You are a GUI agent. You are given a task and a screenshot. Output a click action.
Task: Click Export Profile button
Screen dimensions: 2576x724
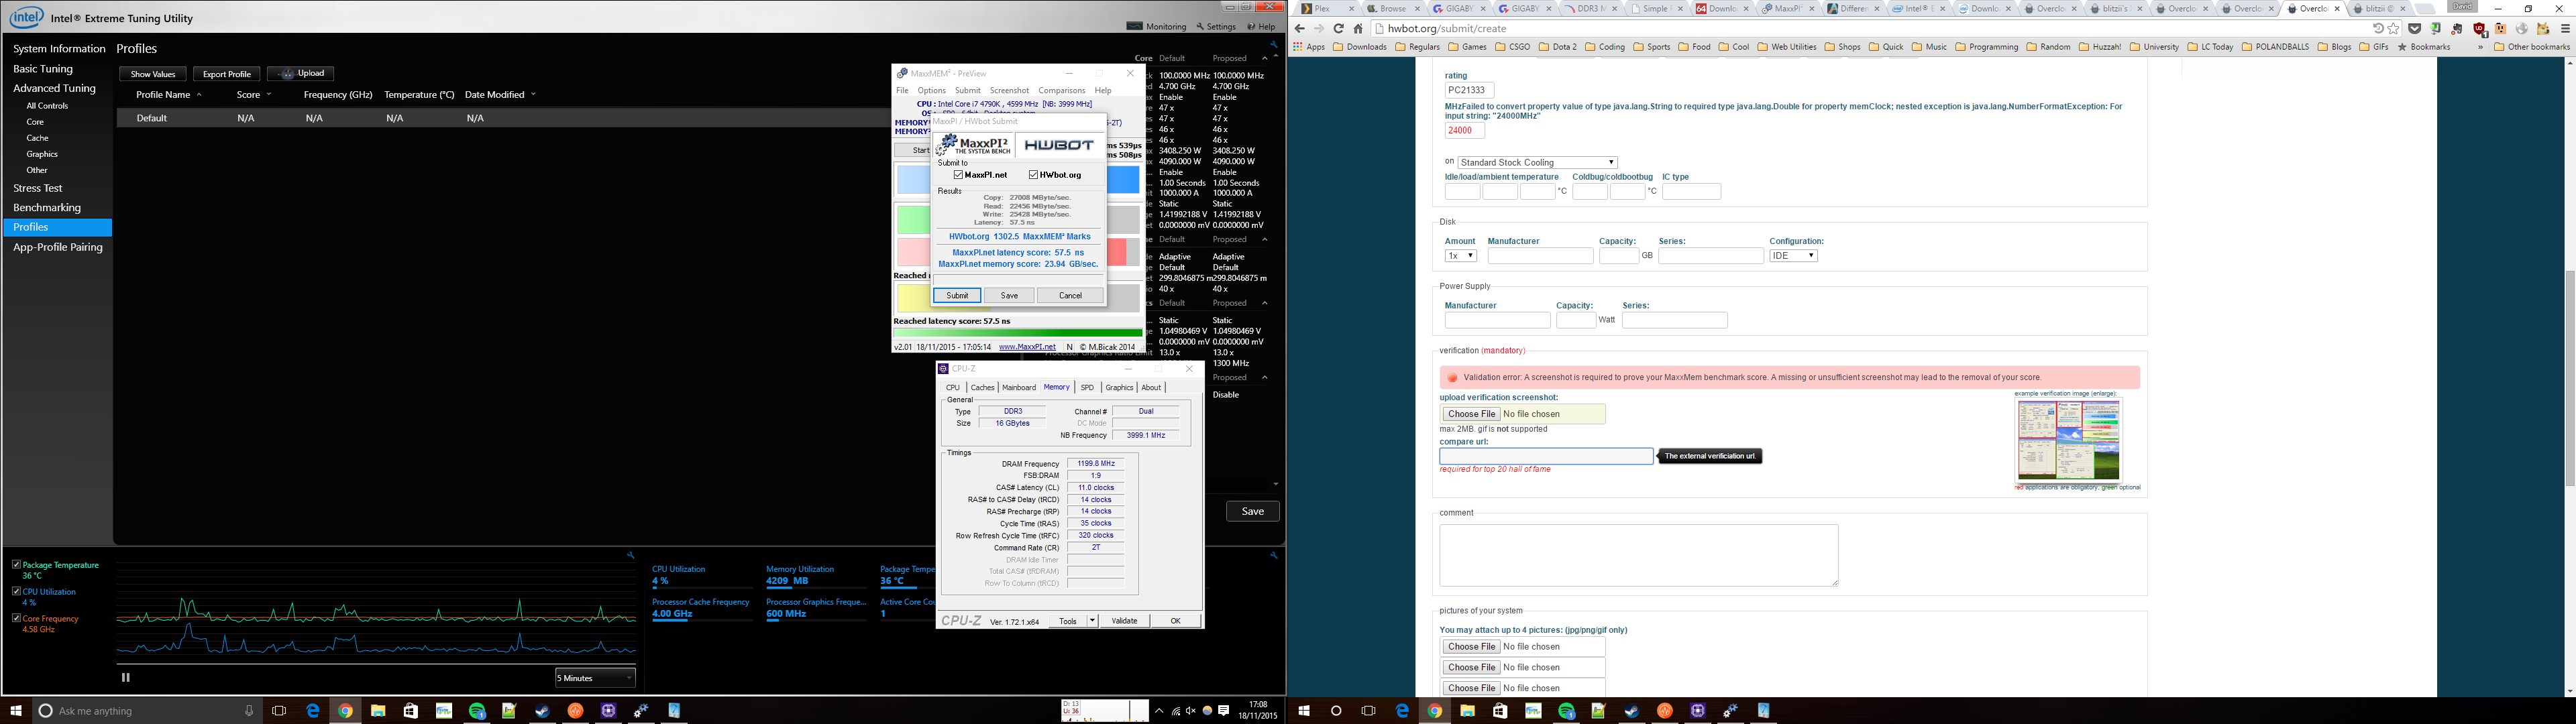[227, 74]
